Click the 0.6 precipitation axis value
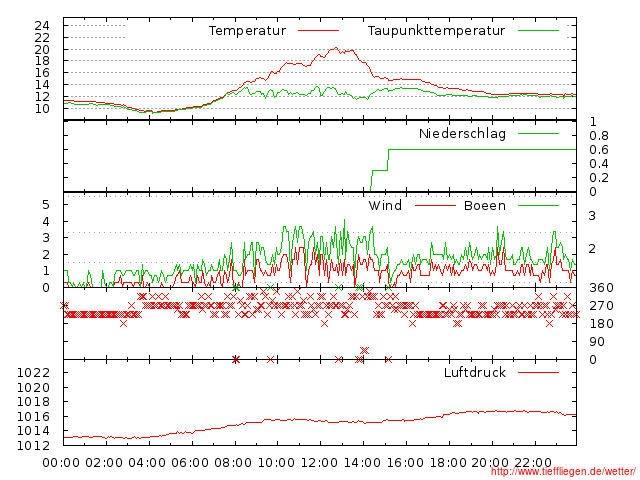The height and width of the screenshot is (480, 640). coord(598,149)
